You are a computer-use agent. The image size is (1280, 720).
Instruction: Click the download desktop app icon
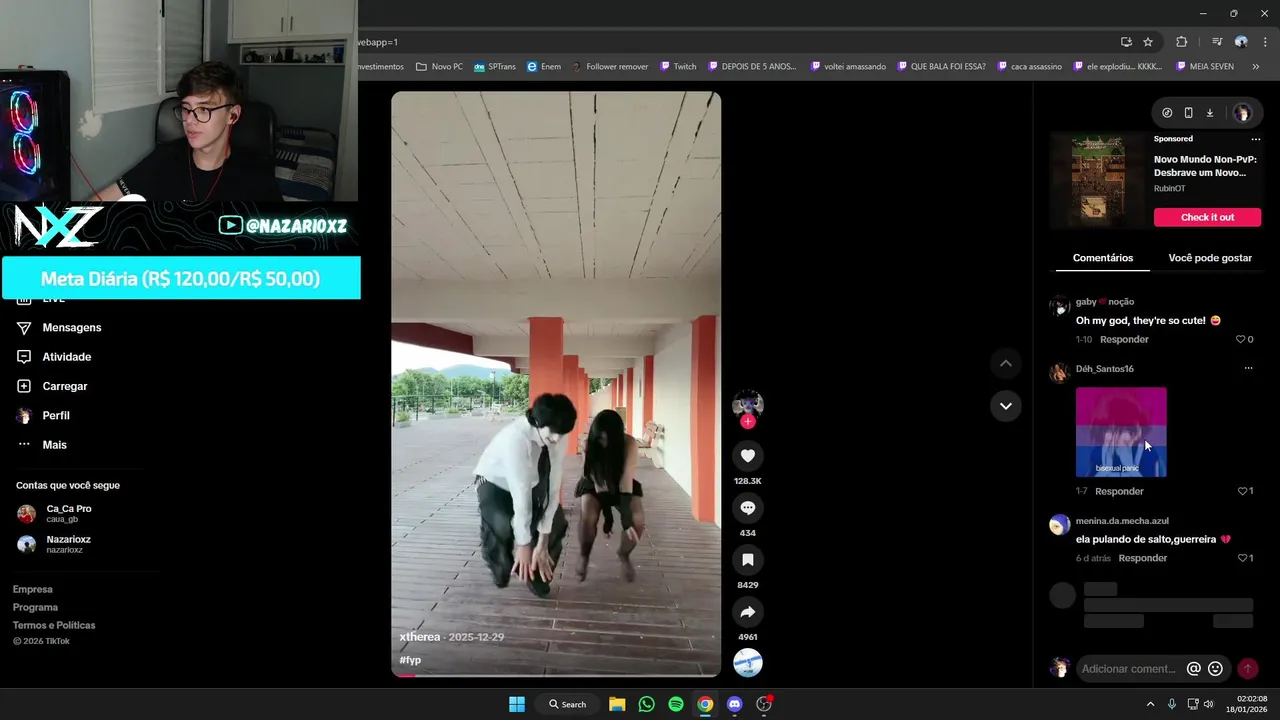pos(1209,113)
